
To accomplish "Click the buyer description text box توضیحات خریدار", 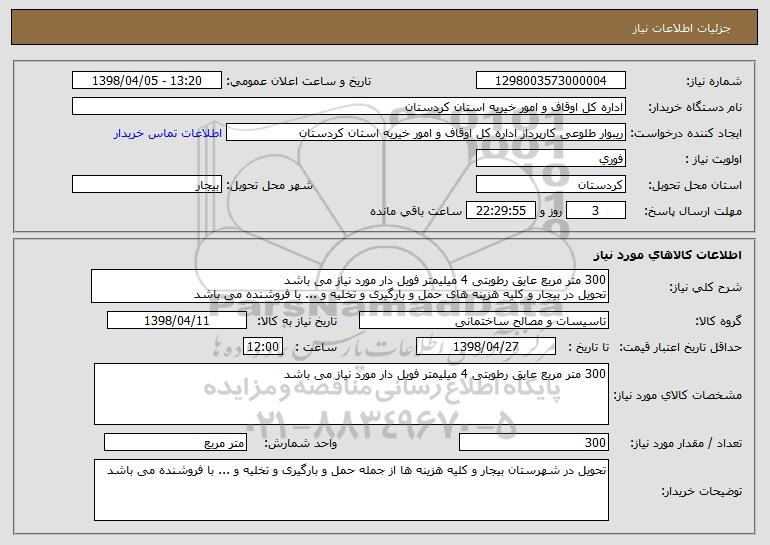I will [351, 490].
